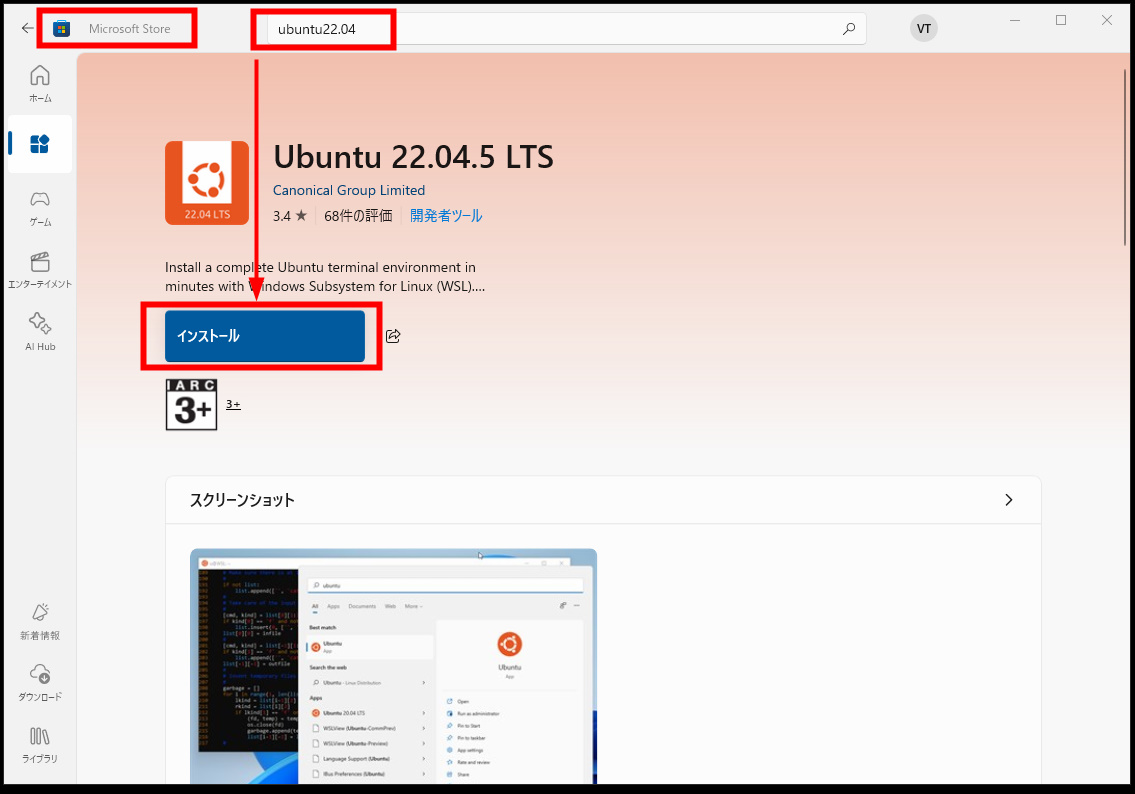Open the 開発者ツール category link
The width and height of the screenshot is (1135, 794).
[446, 216]
